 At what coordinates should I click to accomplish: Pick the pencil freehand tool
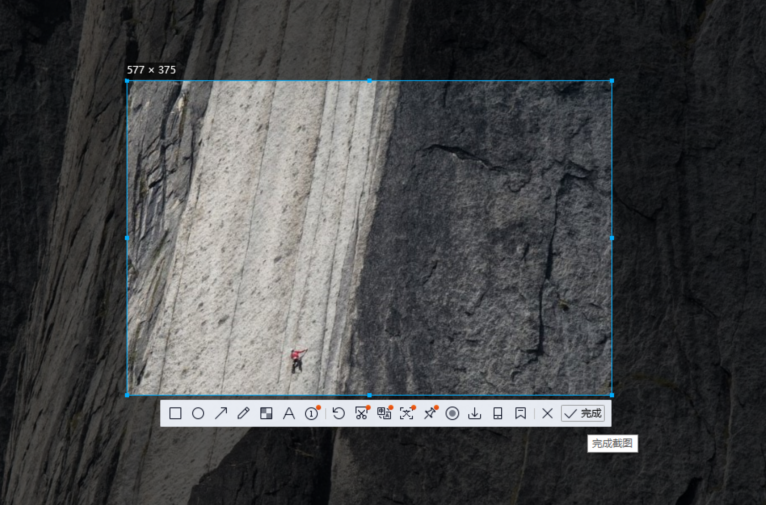click(x=243, y=413)
